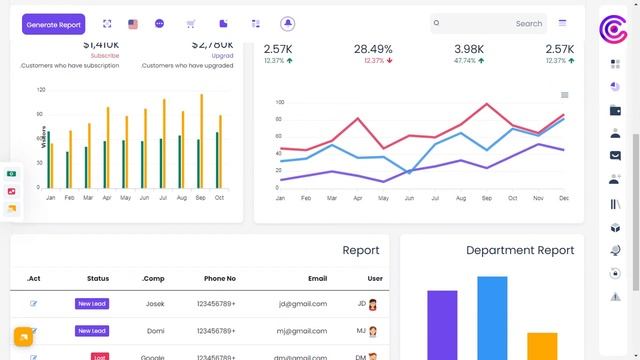Screen dimensions: 640x360
Task: Open the line chart options menu icon
Action: [x=564, y=95]
